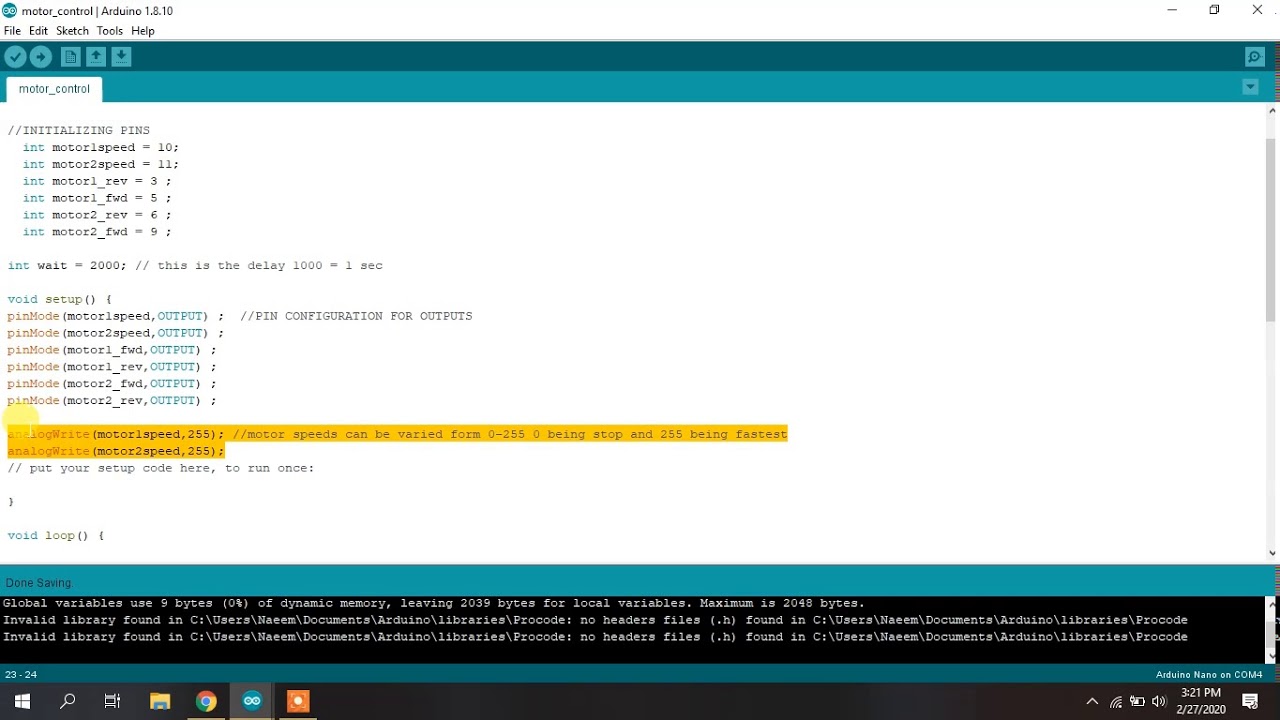
Task: Click the 'void setup() {' line
Action: (x=59, y=299)
